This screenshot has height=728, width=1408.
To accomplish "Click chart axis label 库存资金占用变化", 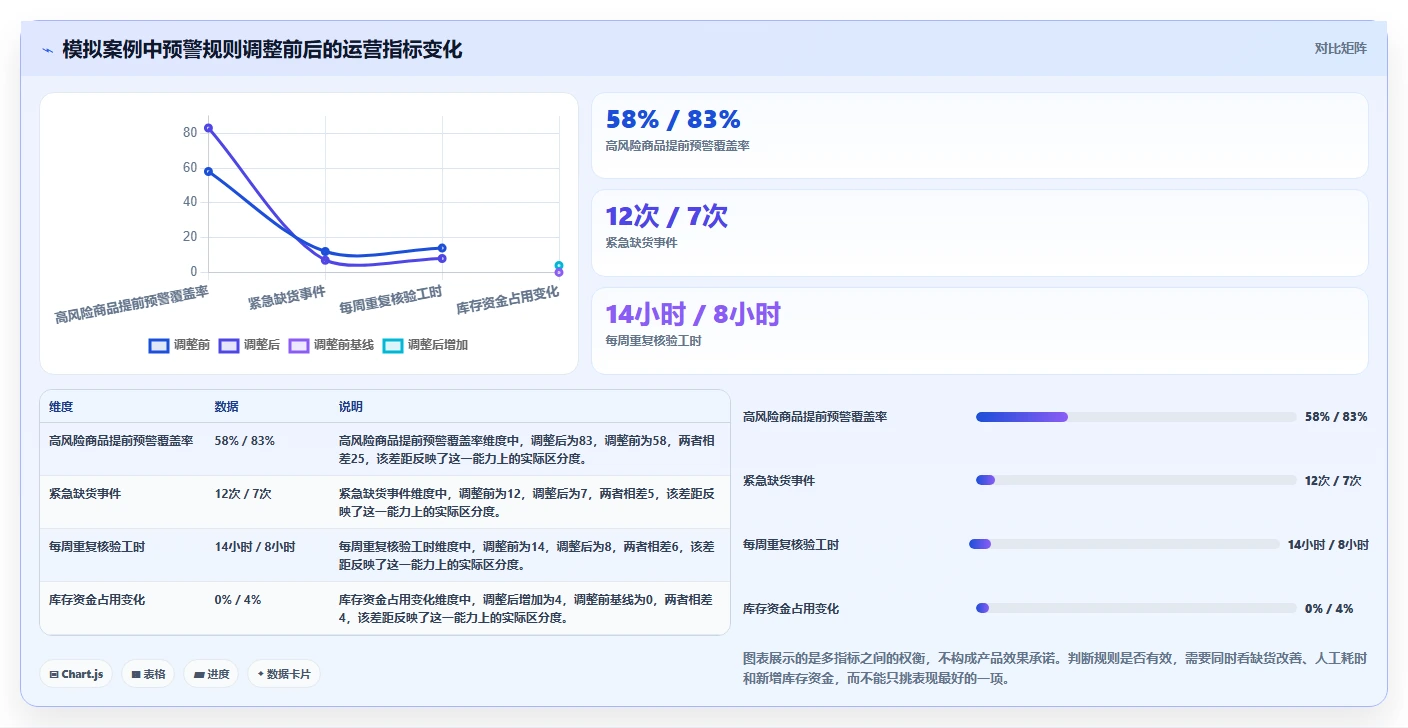I will (x=508, y=299).
